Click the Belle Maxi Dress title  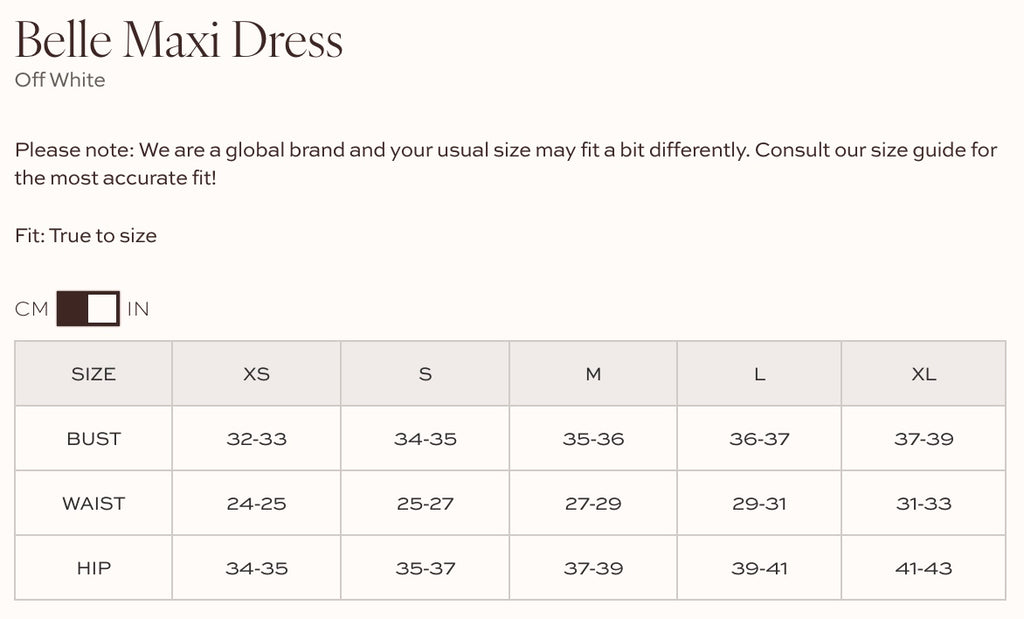click(x=178, y=40)
